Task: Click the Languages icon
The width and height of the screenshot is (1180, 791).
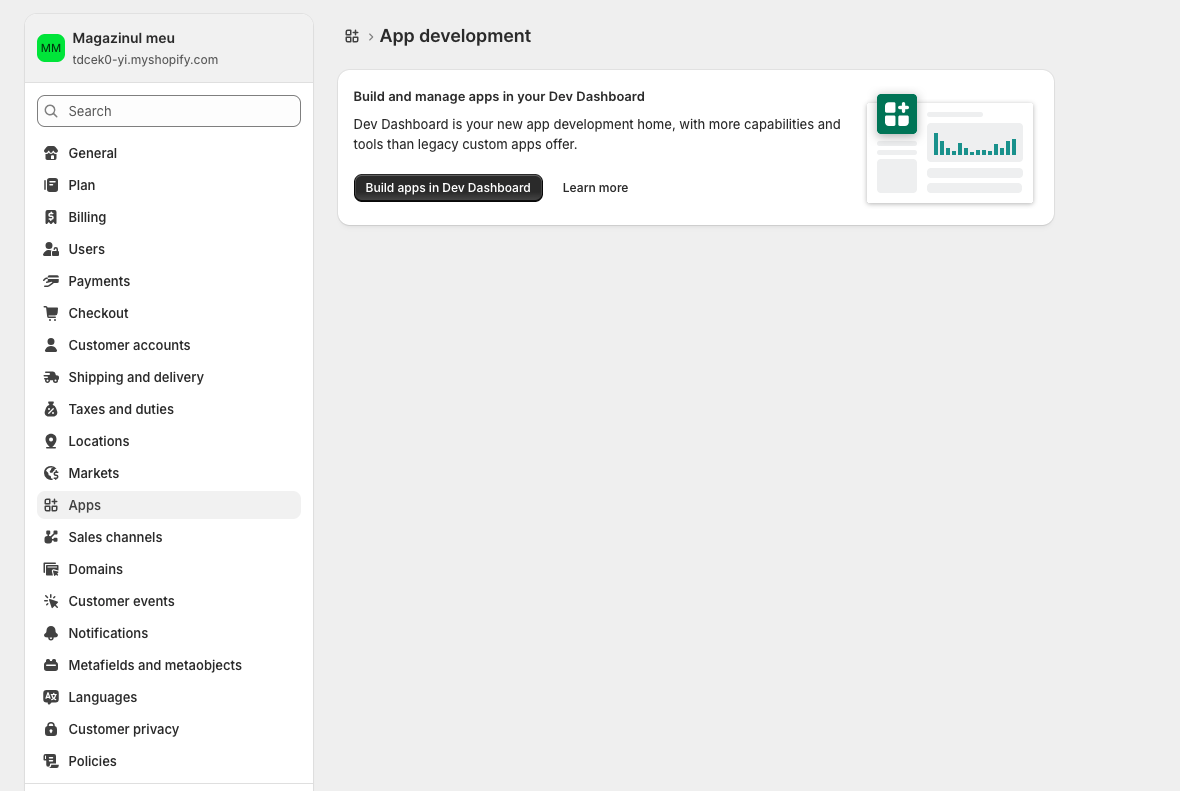Action: [51, 697]
